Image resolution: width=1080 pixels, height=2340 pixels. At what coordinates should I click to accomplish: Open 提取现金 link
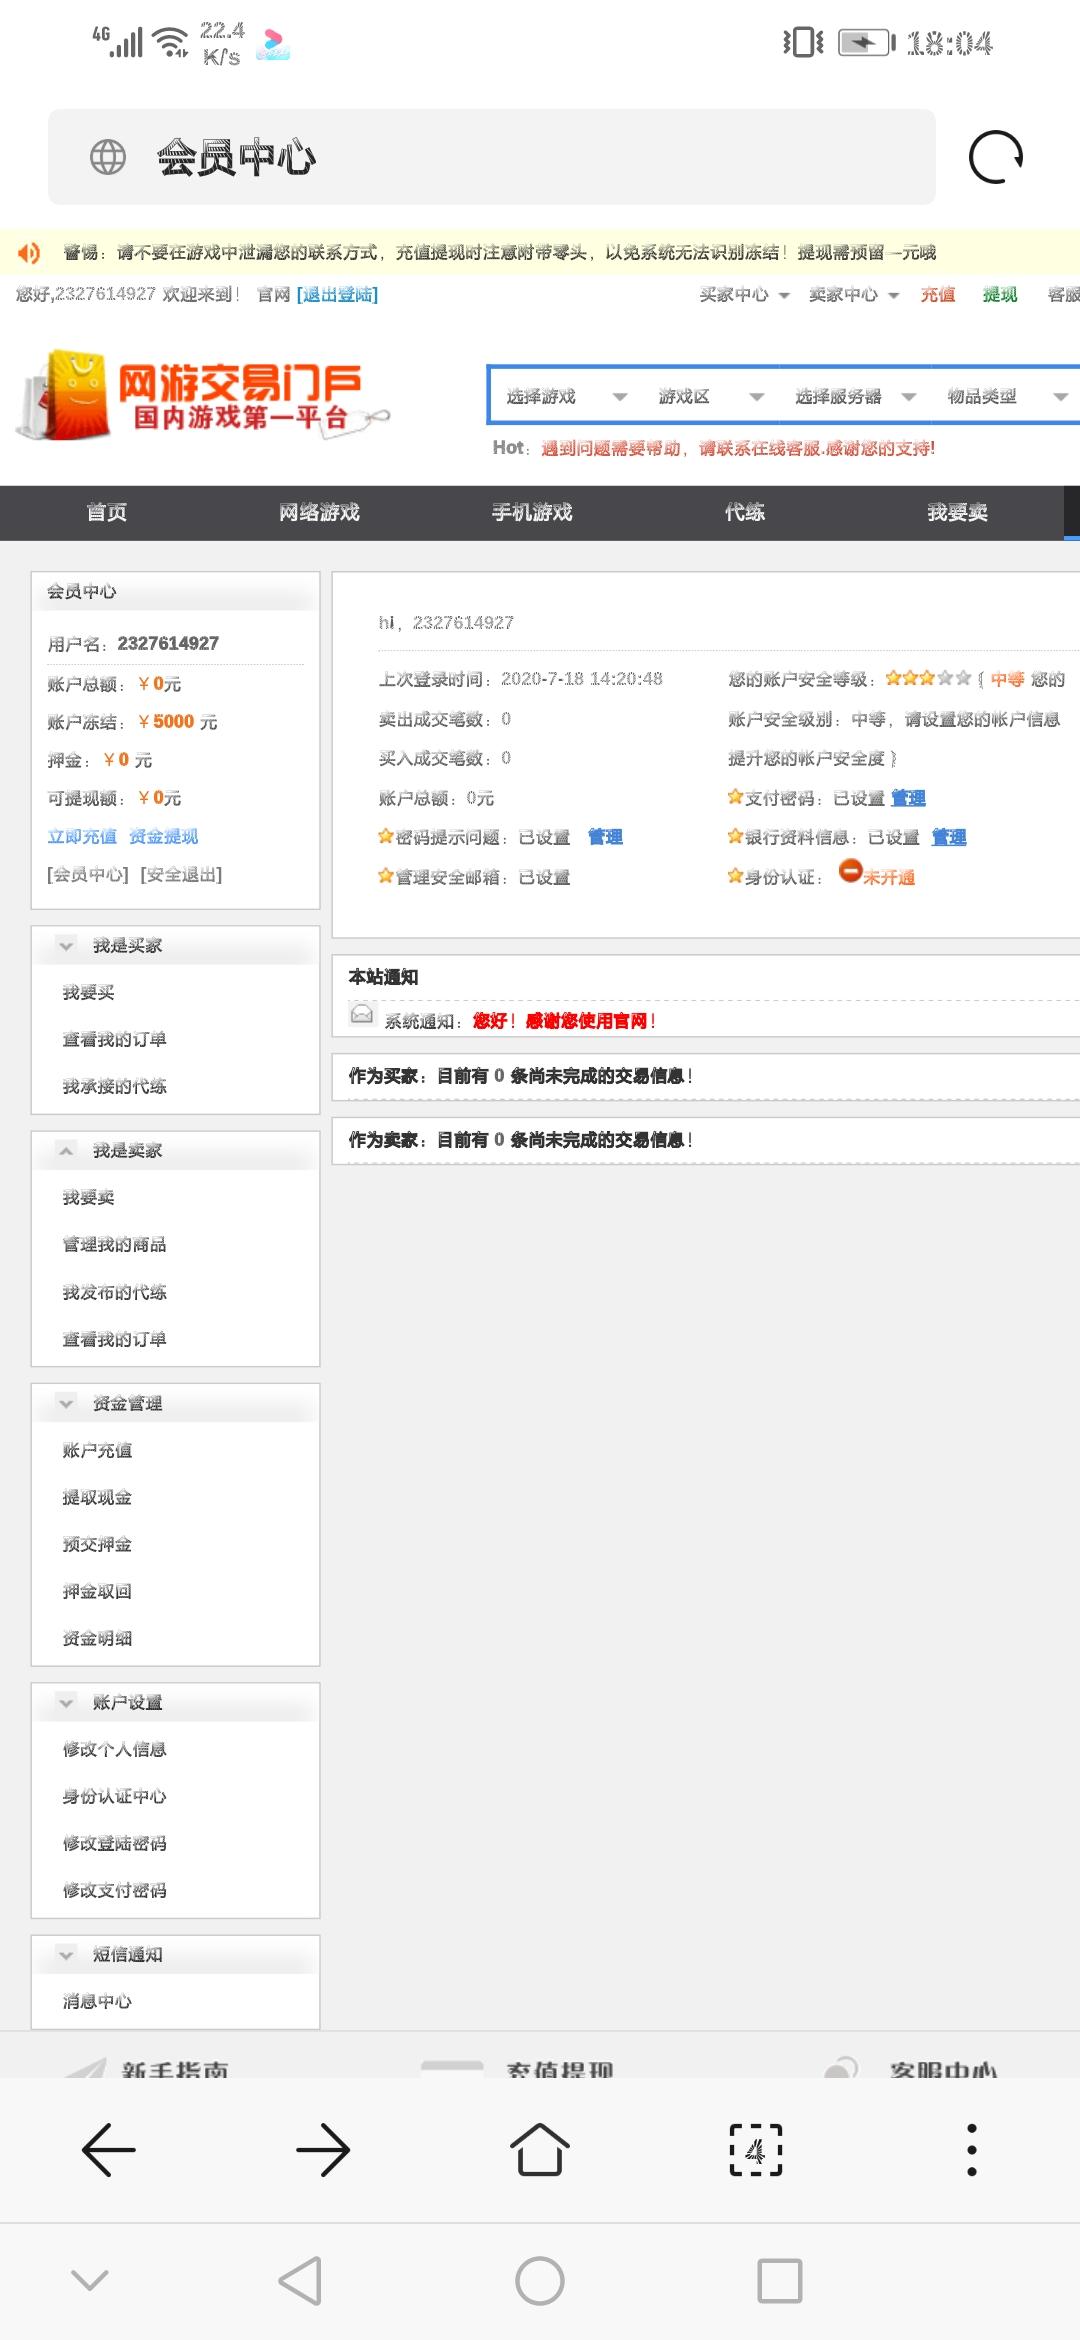(97, 1497)
